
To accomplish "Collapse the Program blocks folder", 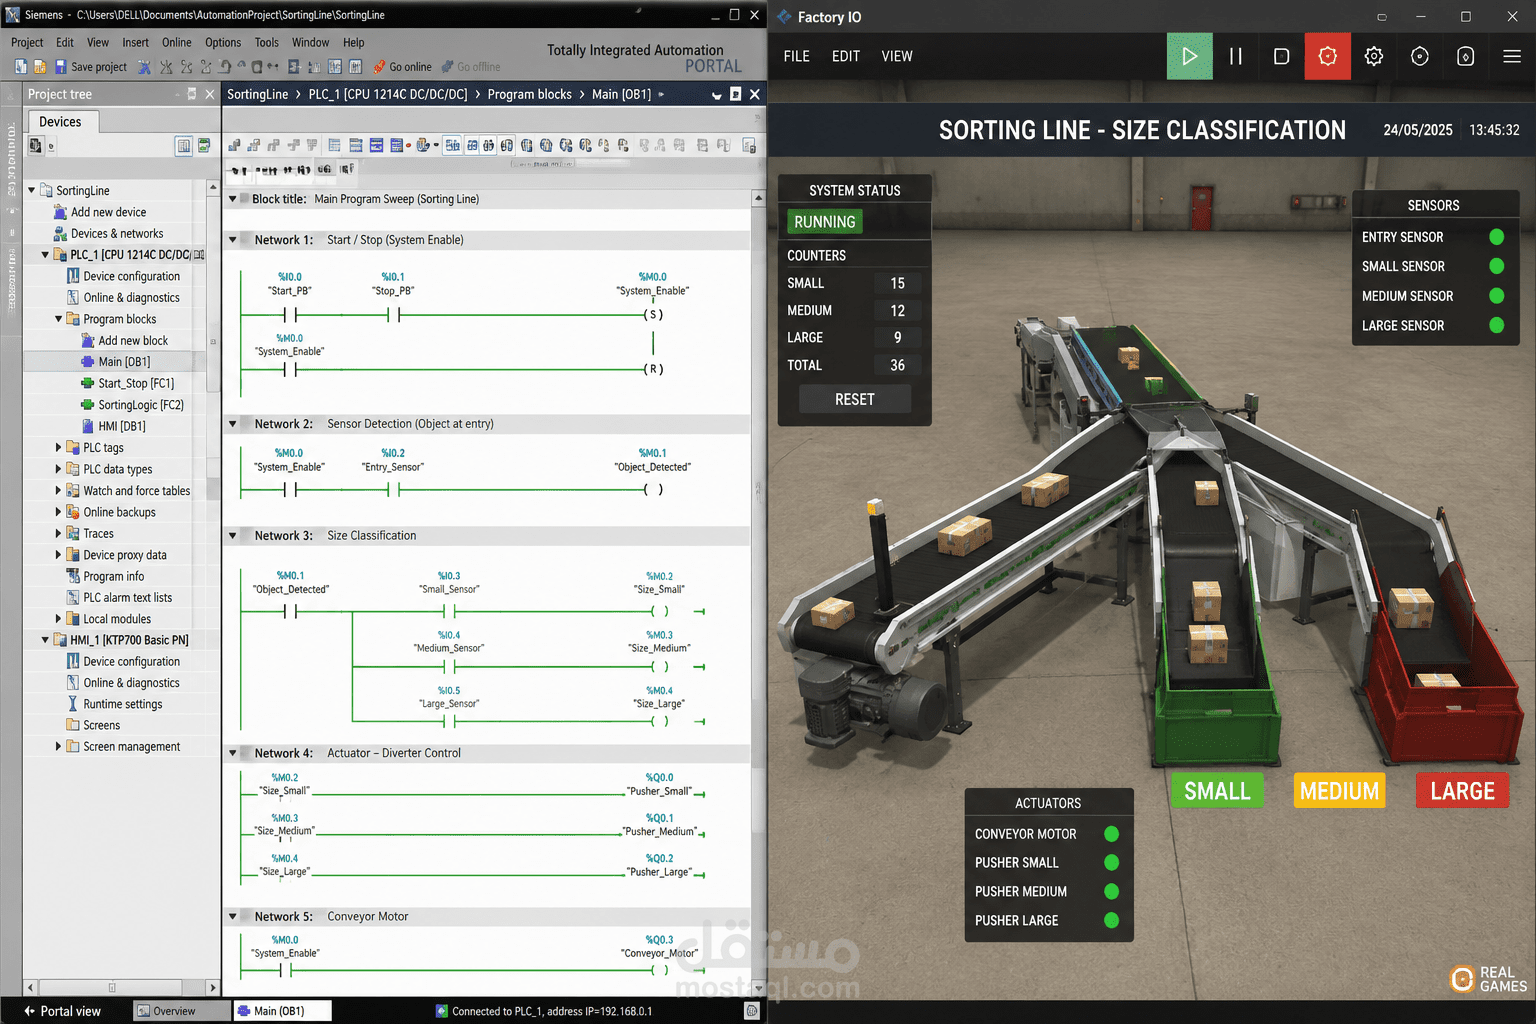I will pos(58,319).
